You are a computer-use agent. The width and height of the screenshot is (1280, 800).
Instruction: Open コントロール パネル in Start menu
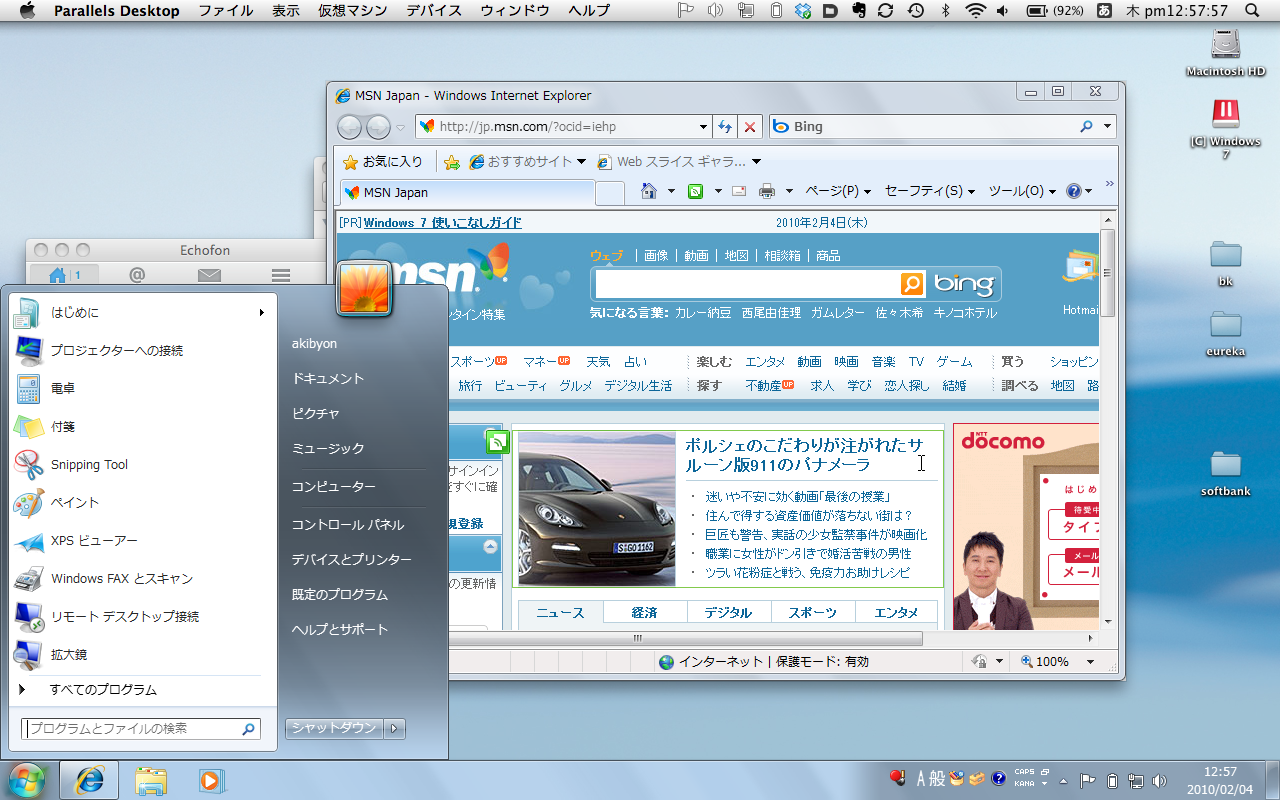pos(348,524)
